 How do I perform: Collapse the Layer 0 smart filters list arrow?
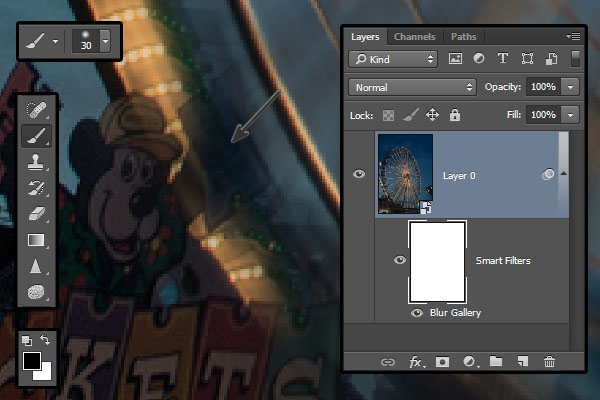tap(564, 173)
